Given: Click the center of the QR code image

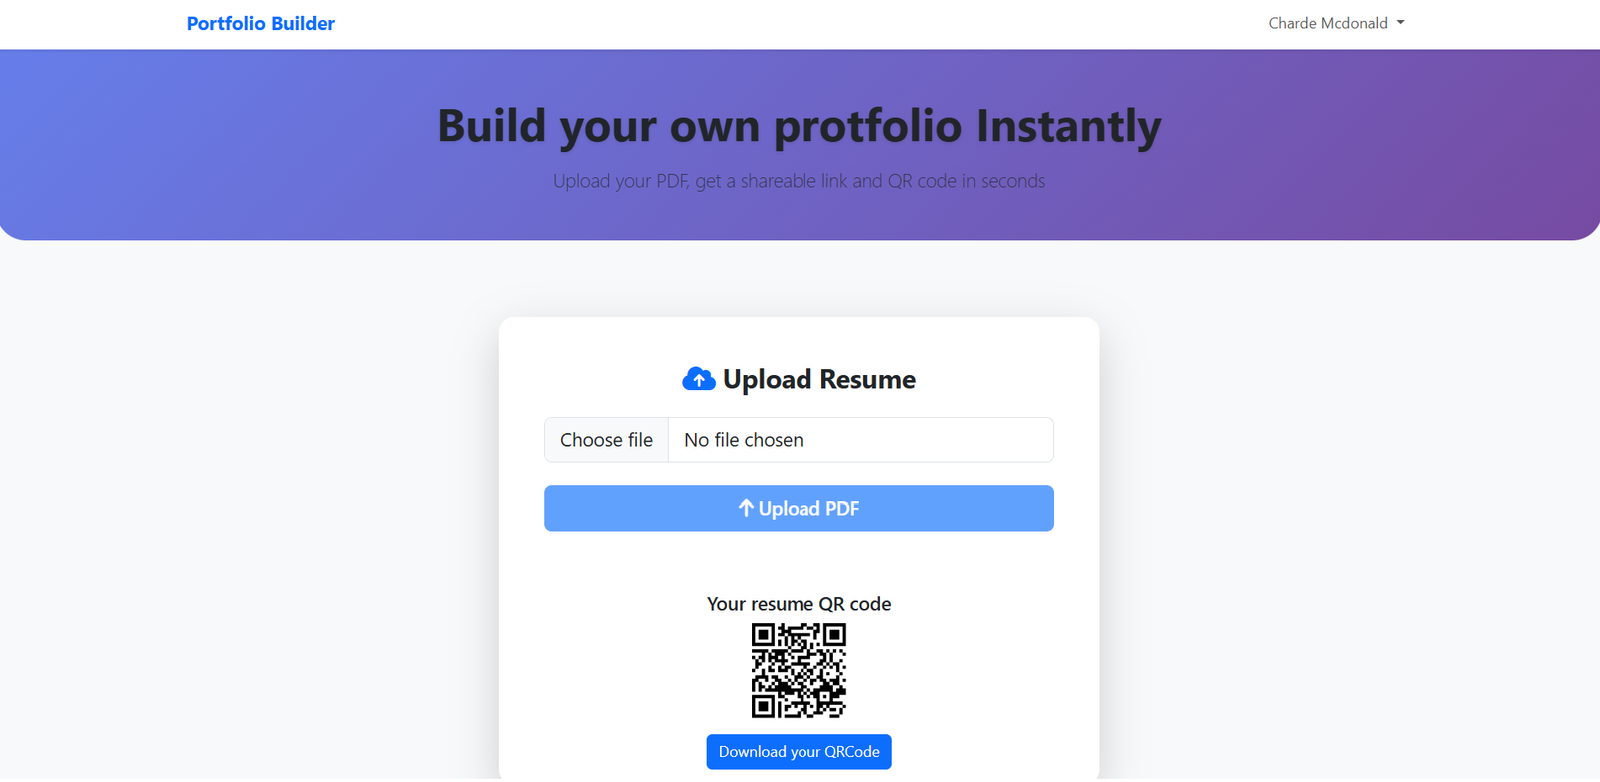Looking at the screenshot, I should point(799,670).
